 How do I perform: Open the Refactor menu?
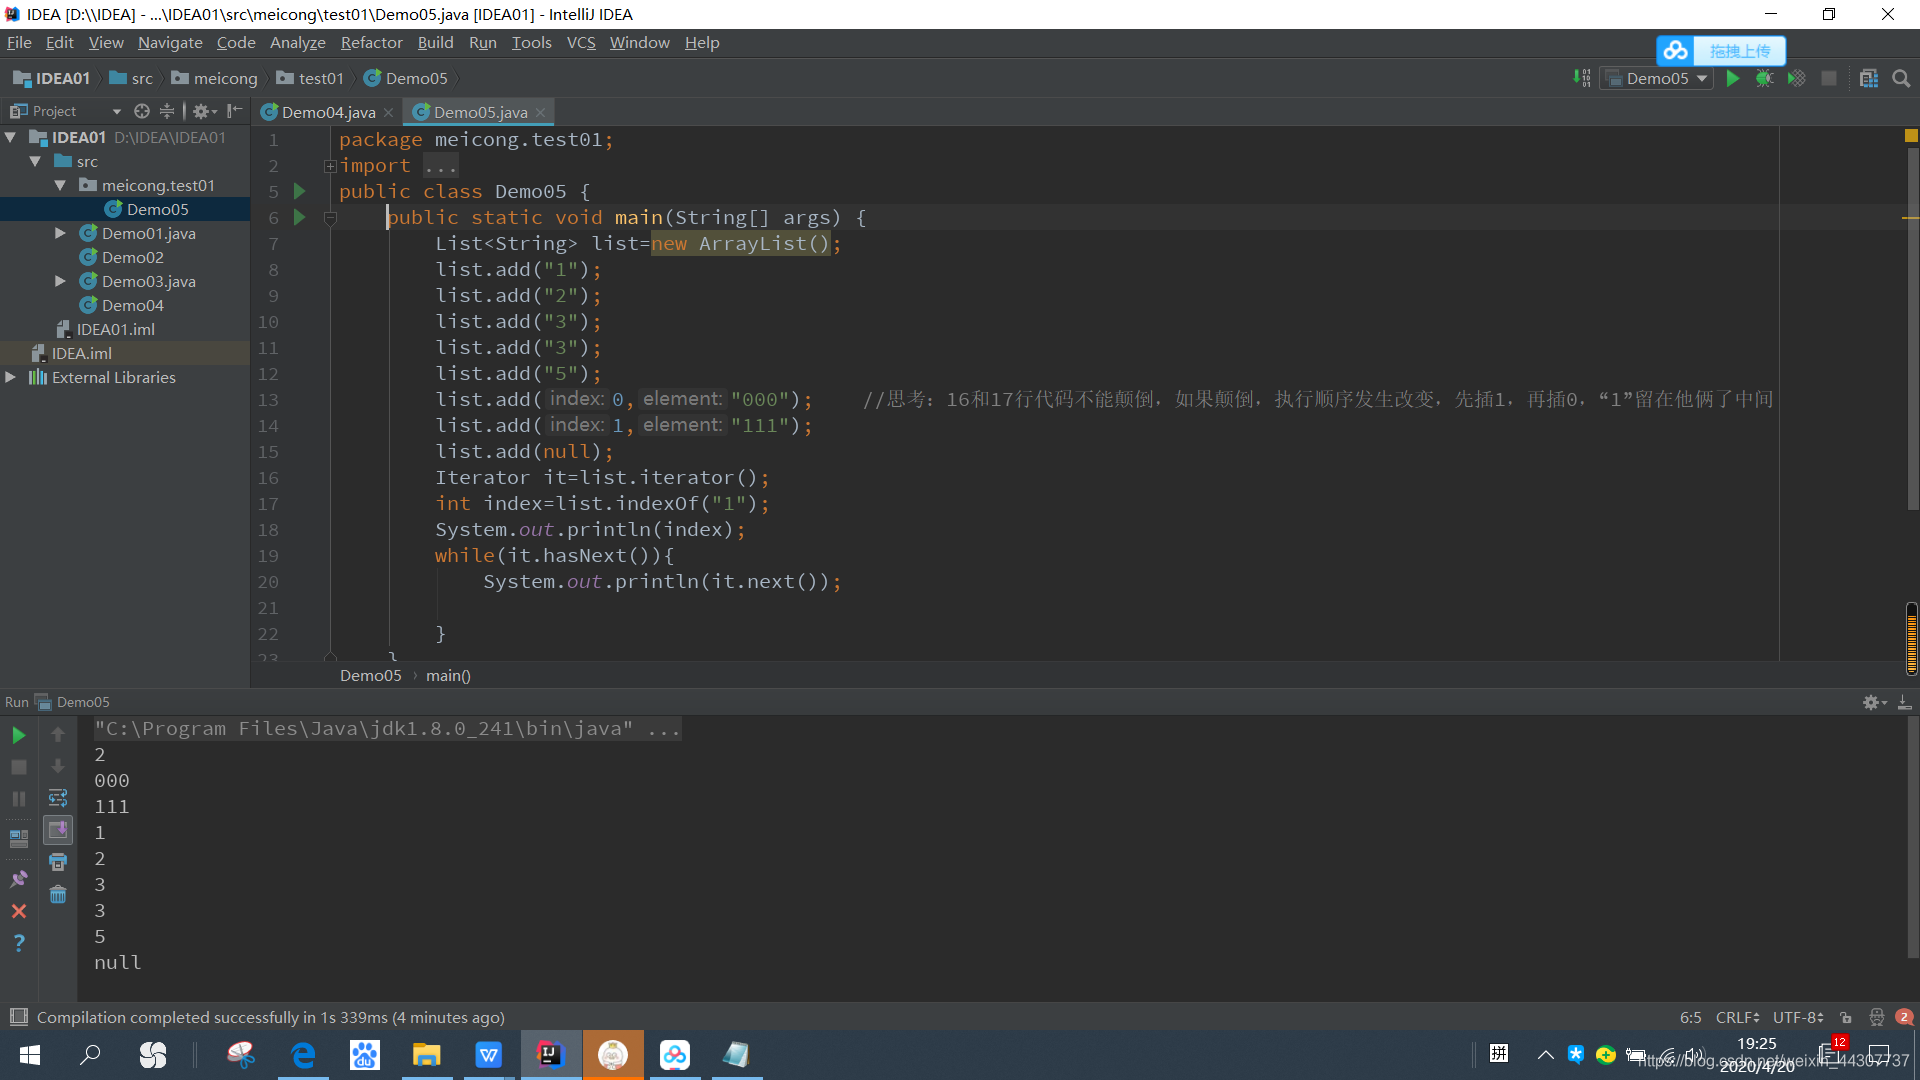click(371, 42)
